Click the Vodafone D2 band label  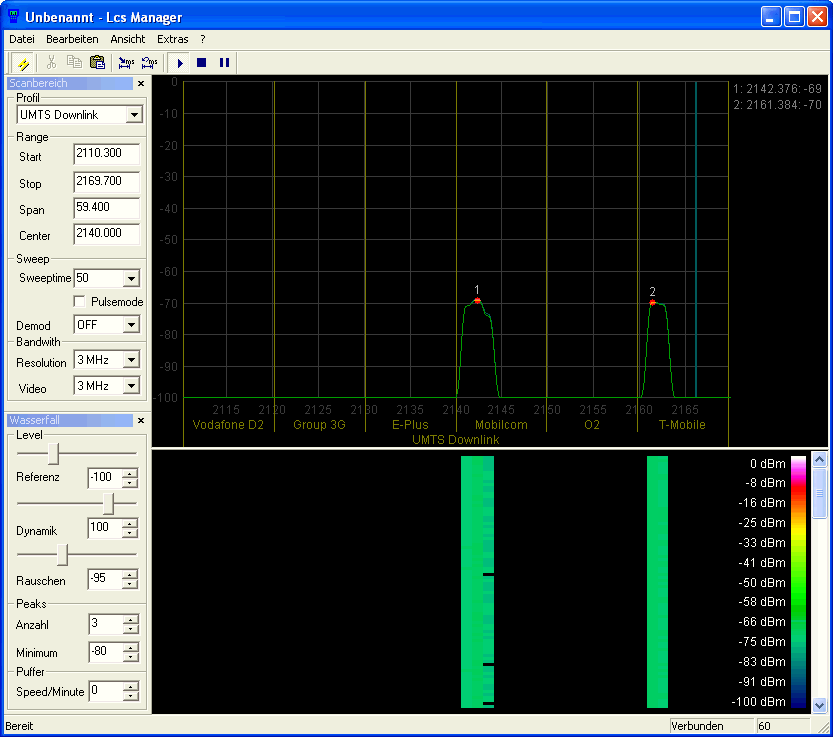tap(228, 425)
